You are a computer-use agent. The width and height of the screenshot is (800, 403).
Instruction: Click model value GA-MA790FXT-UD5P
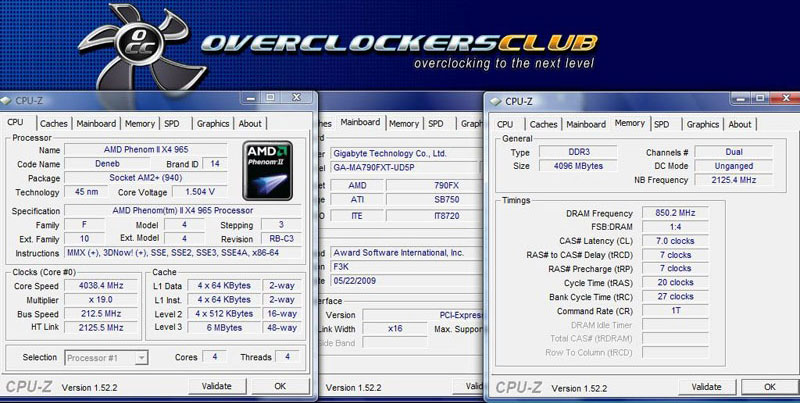(404, 167)
